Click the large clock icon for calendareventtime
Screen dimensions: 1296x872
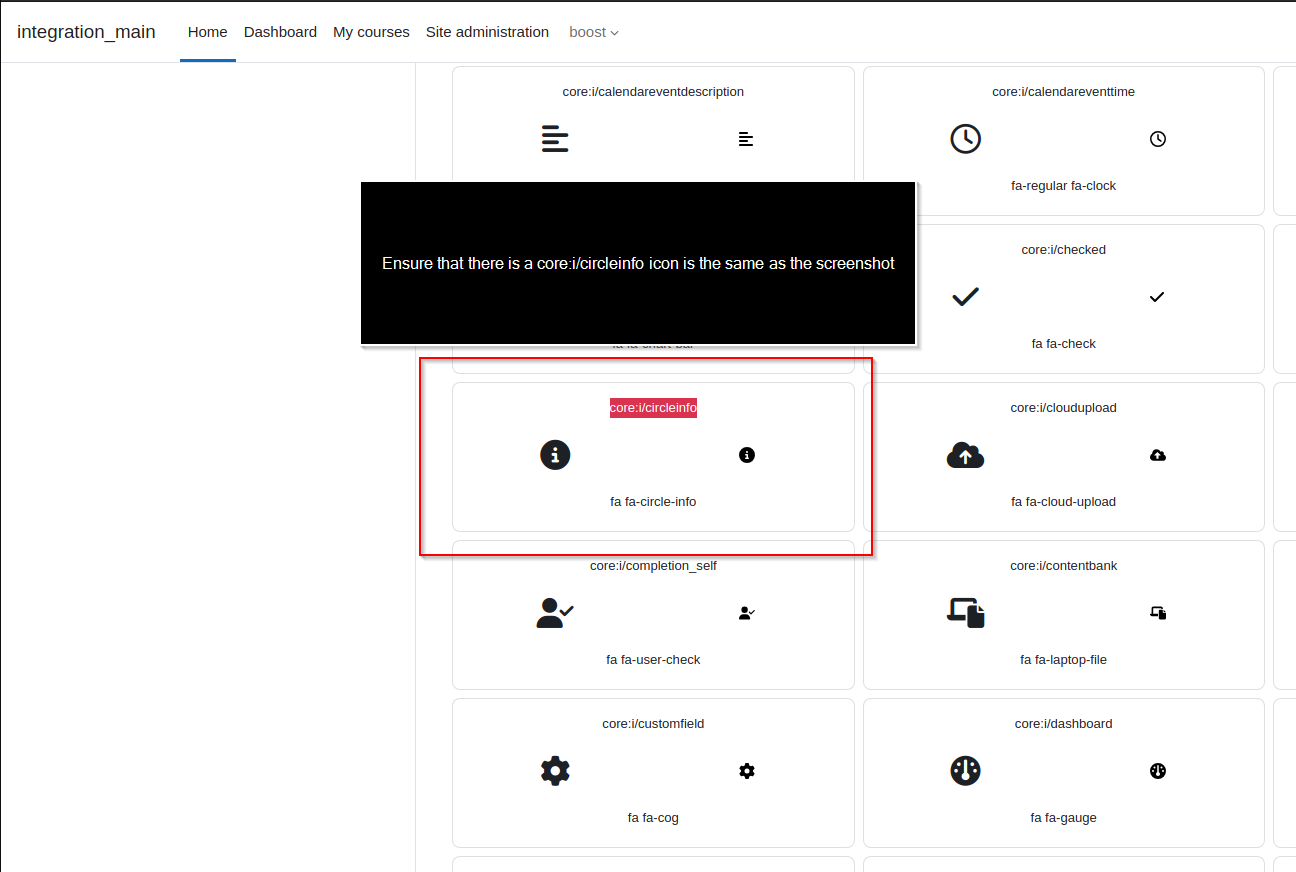(x=965, y=139)
